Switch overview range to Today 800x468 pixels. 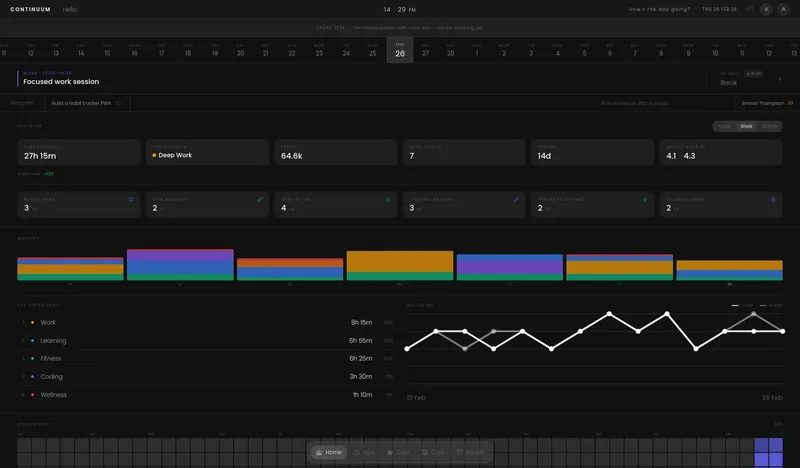tap(724, 126)
